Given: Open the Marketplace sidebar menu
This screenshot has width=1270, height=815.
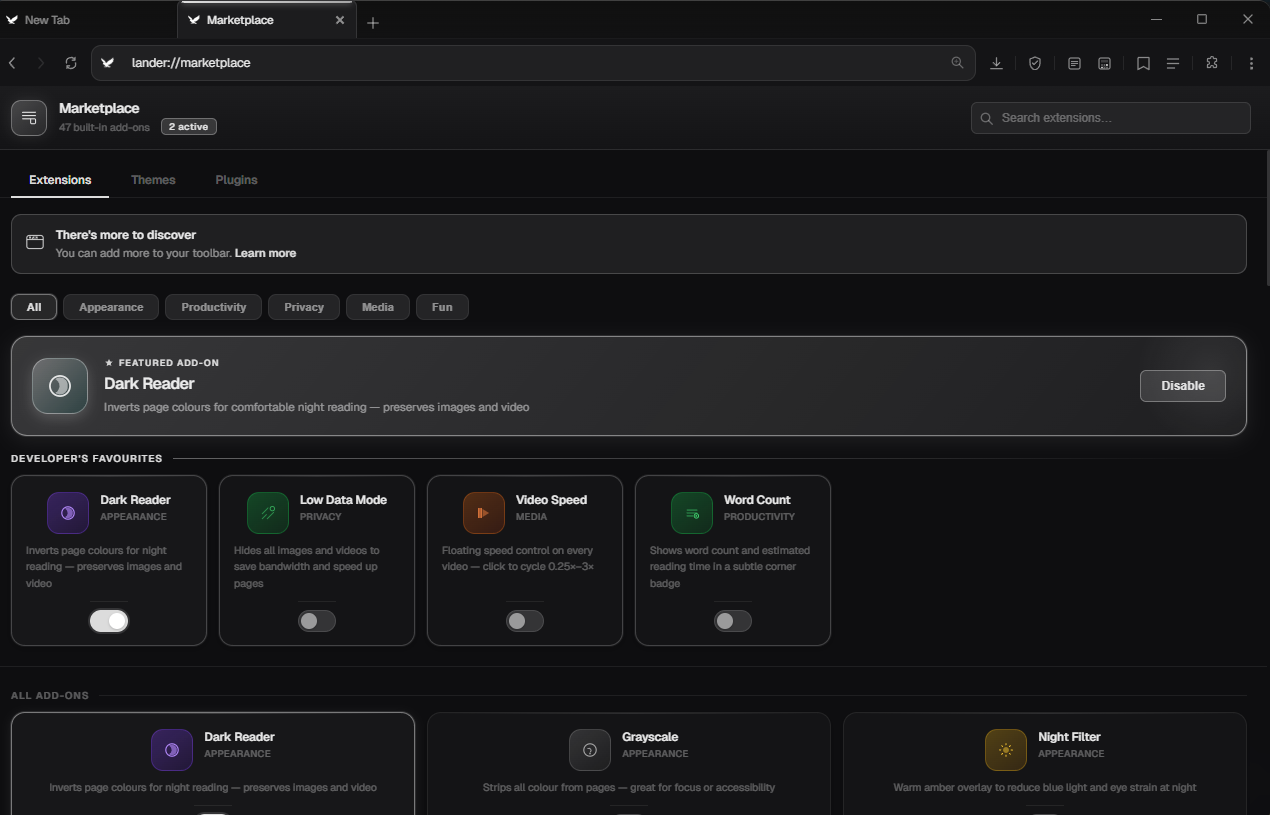Looking at the screenshot, I should tap(29, 117).
